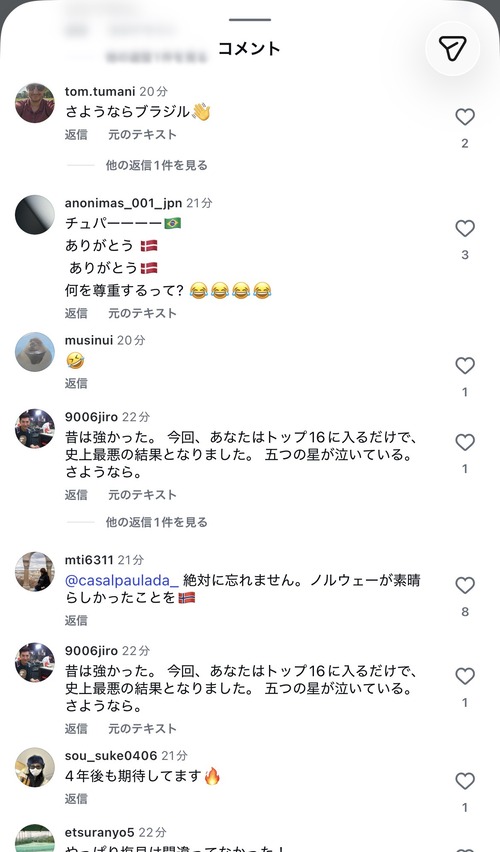Open mti6311's profile avatar
The image size is (500, 852).
coord(35,572)
